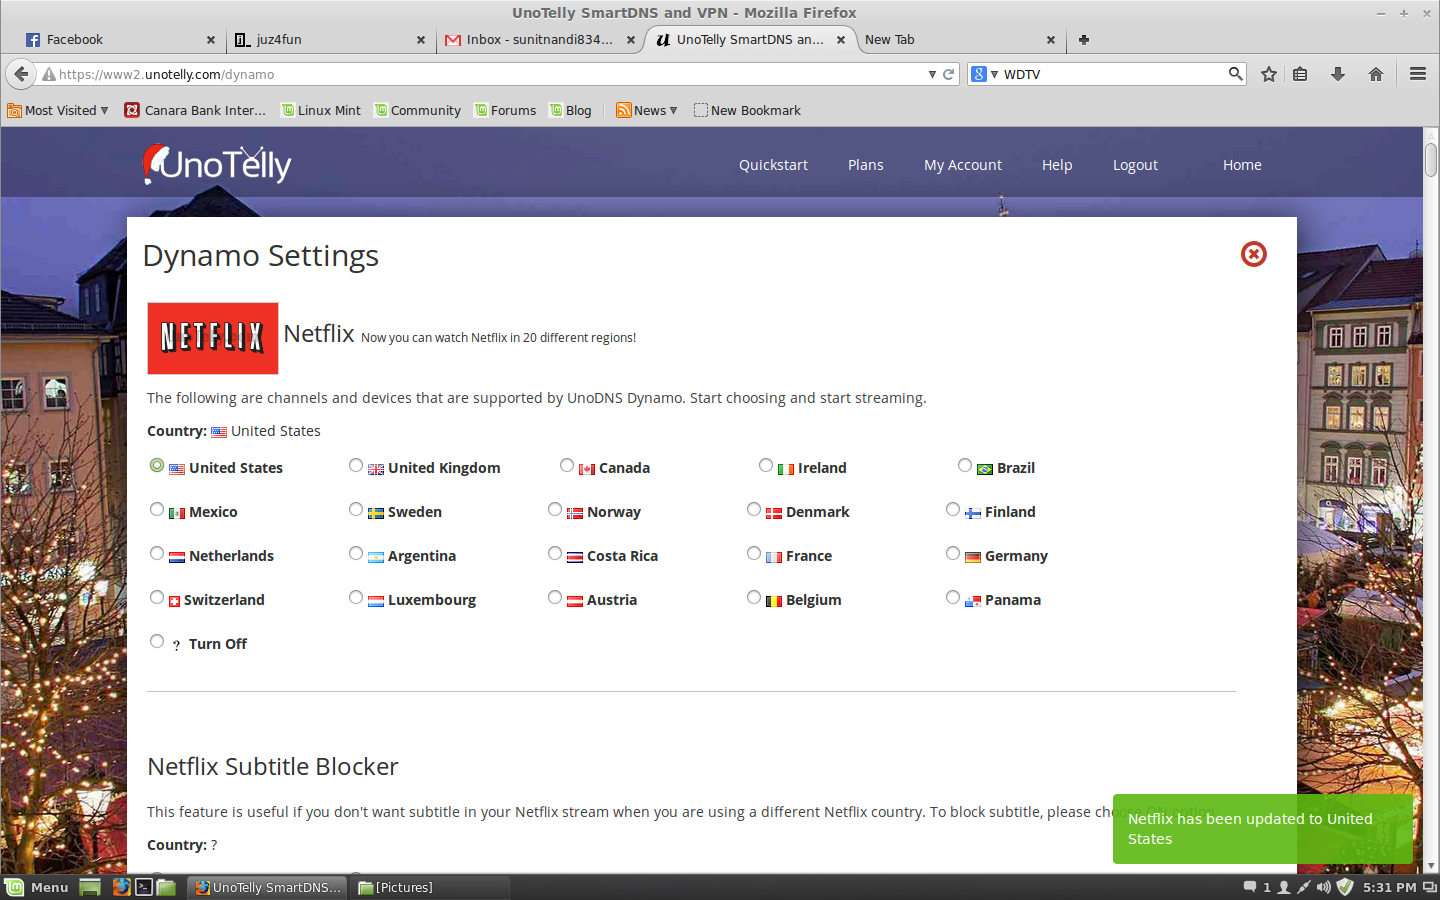Click the UnoTelly logo

217,165
